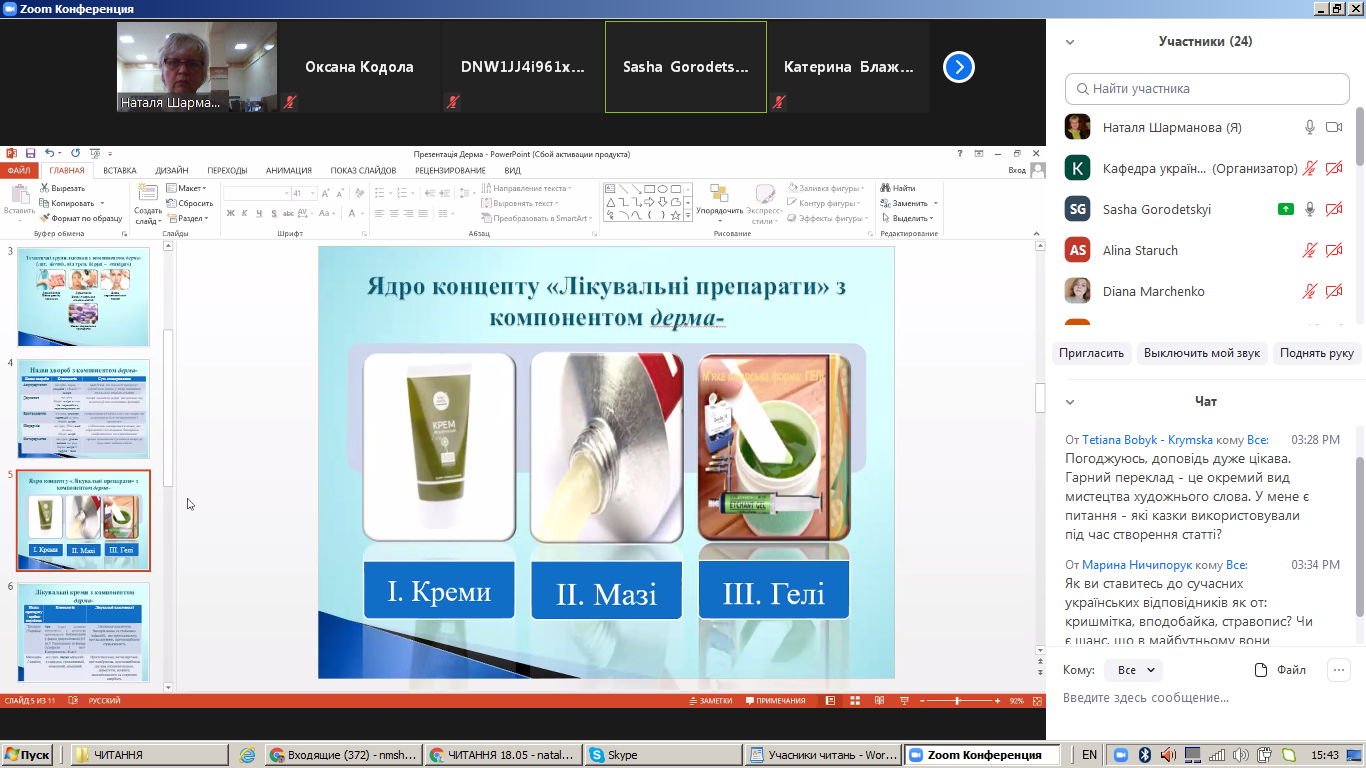Switch to the ДИЗАЙН ribbon tab

[x=172, y=170]
